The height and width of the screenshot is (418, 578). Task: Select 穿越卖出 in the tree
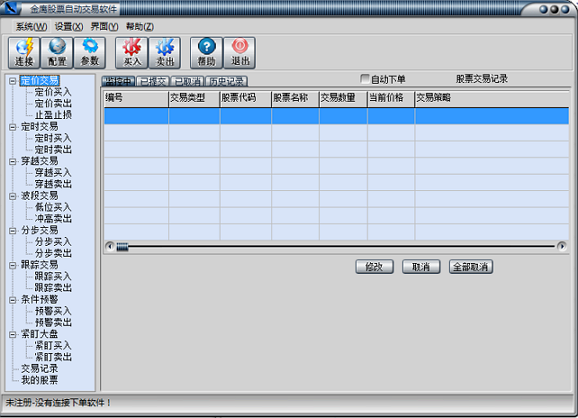tap(53, 184)
